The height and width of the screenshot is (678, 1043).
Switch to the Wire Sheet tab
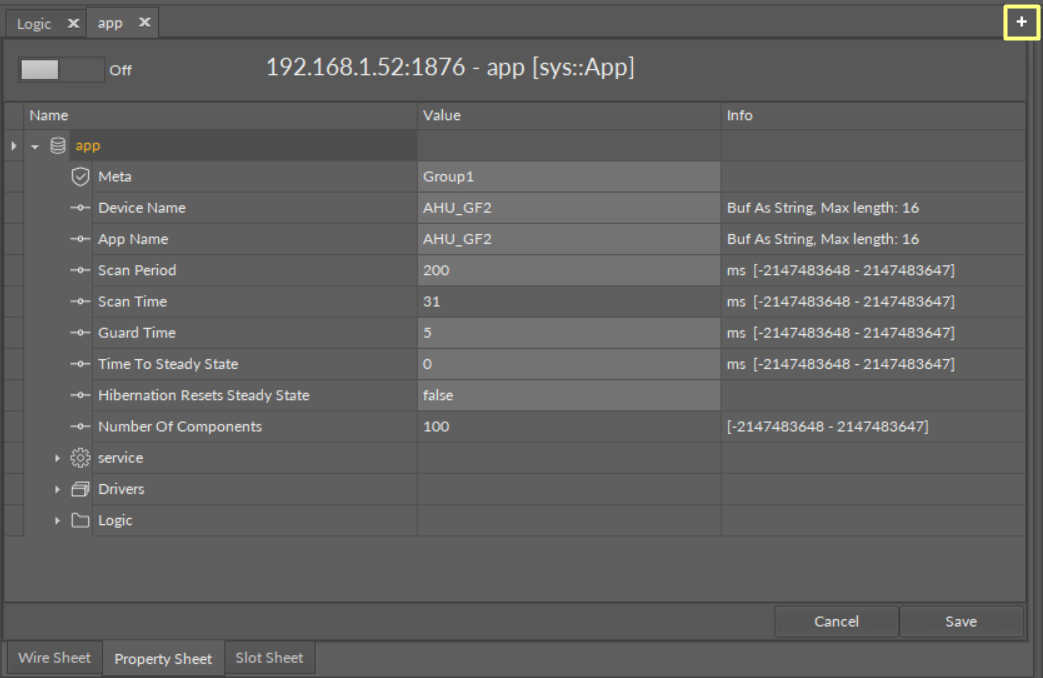(x=54, y=658)
